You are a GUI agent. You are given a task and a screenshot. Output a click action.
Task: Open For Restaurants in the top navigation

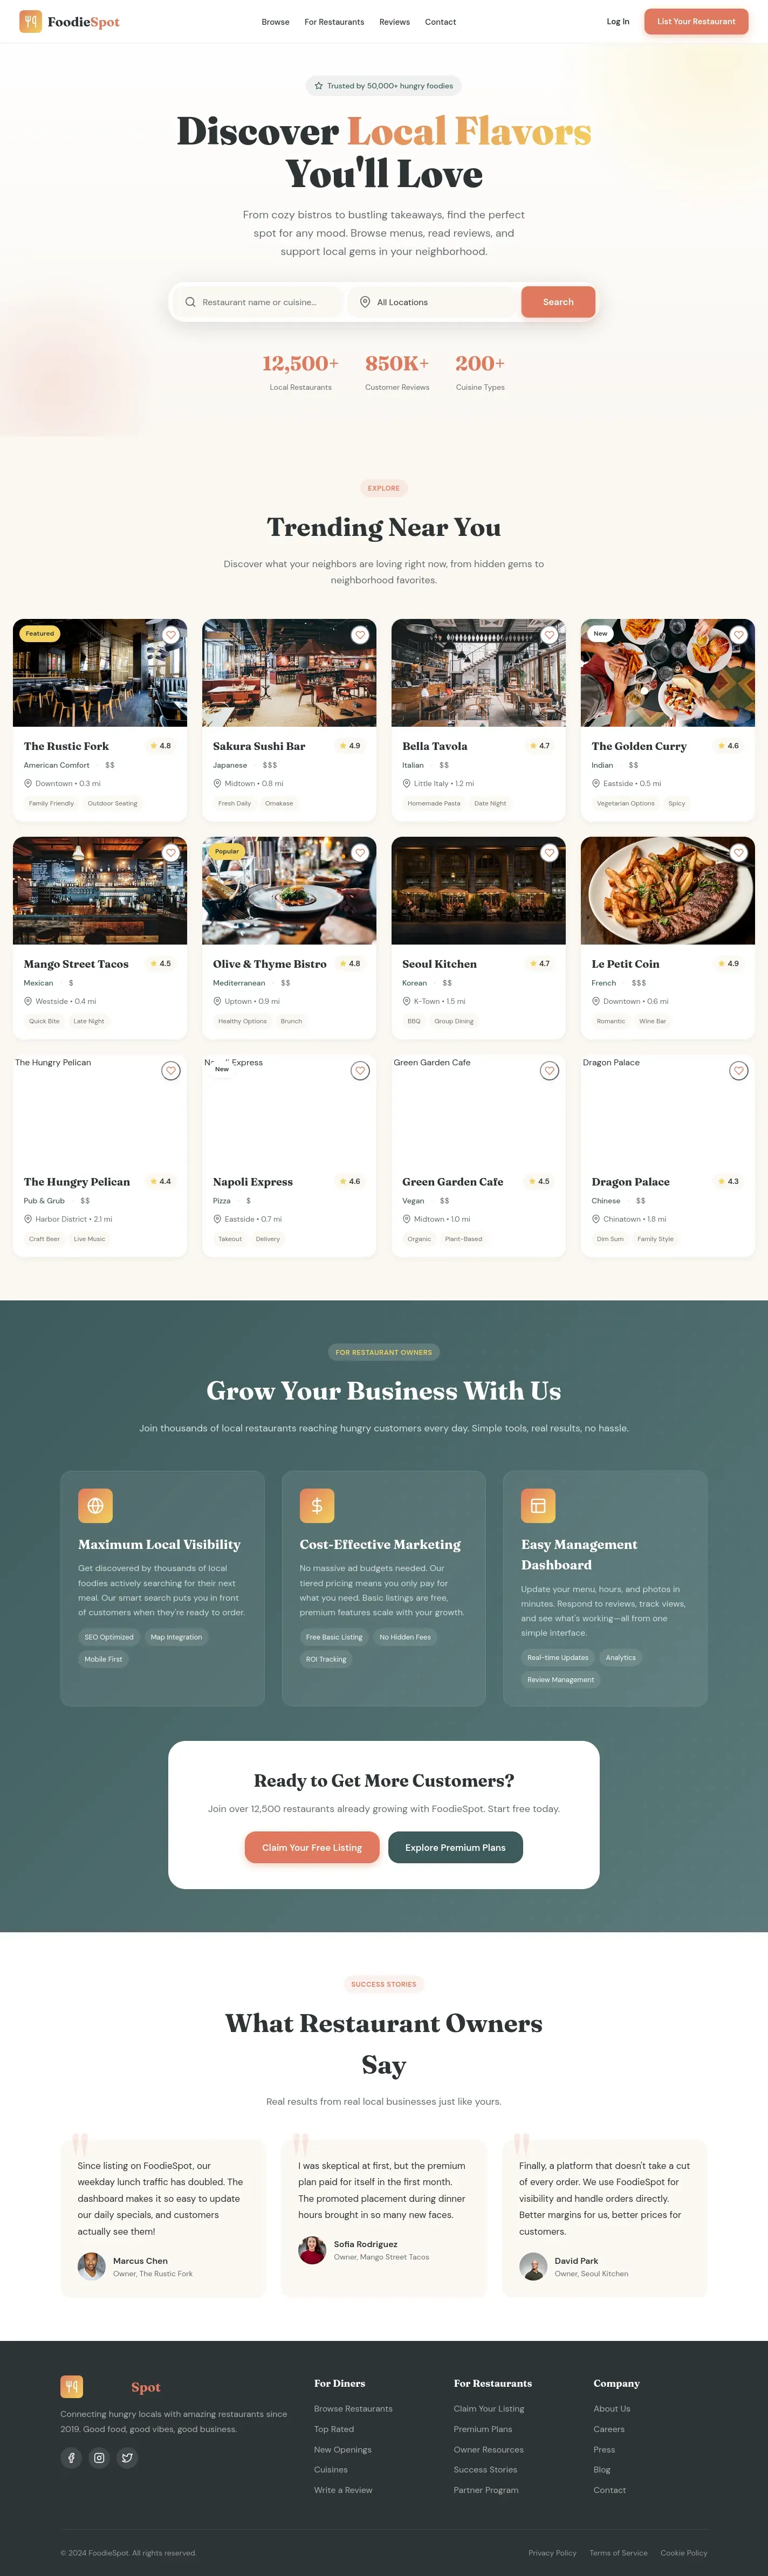pos(334,22)
